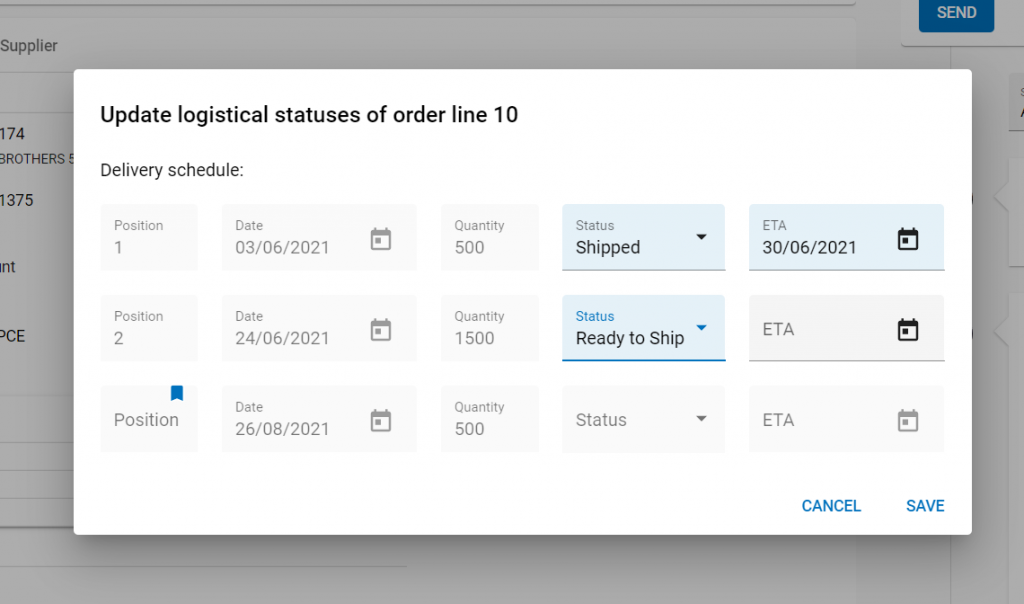Open the empty Status dropdown in third row
Viewport: 1024px width, 604px height.
coord(643,419)
